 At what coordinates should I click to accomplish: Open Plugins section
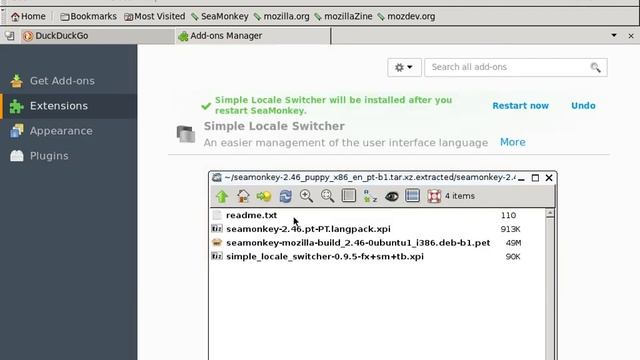69,156
